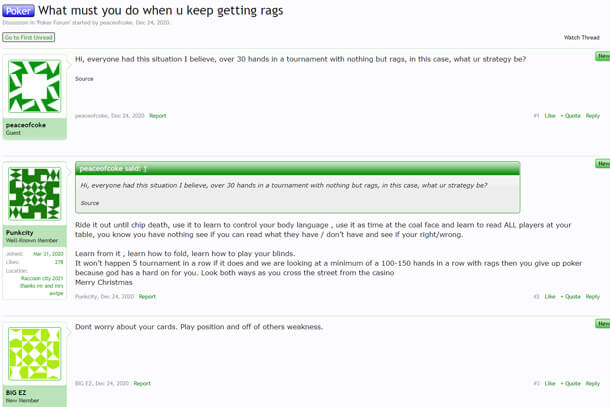Open Punkcity's profile username link
This screenshot has width=610, height=407.
[19, 233]
